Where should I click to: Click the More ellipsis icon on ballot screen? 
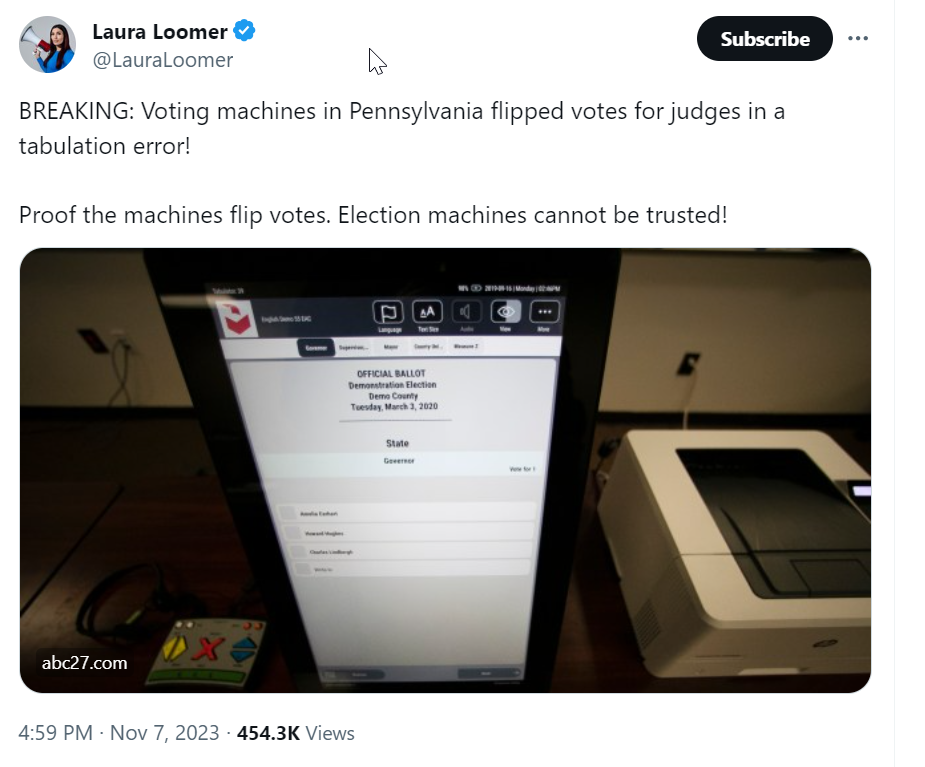pyautogui.click(x=544, y=312)
